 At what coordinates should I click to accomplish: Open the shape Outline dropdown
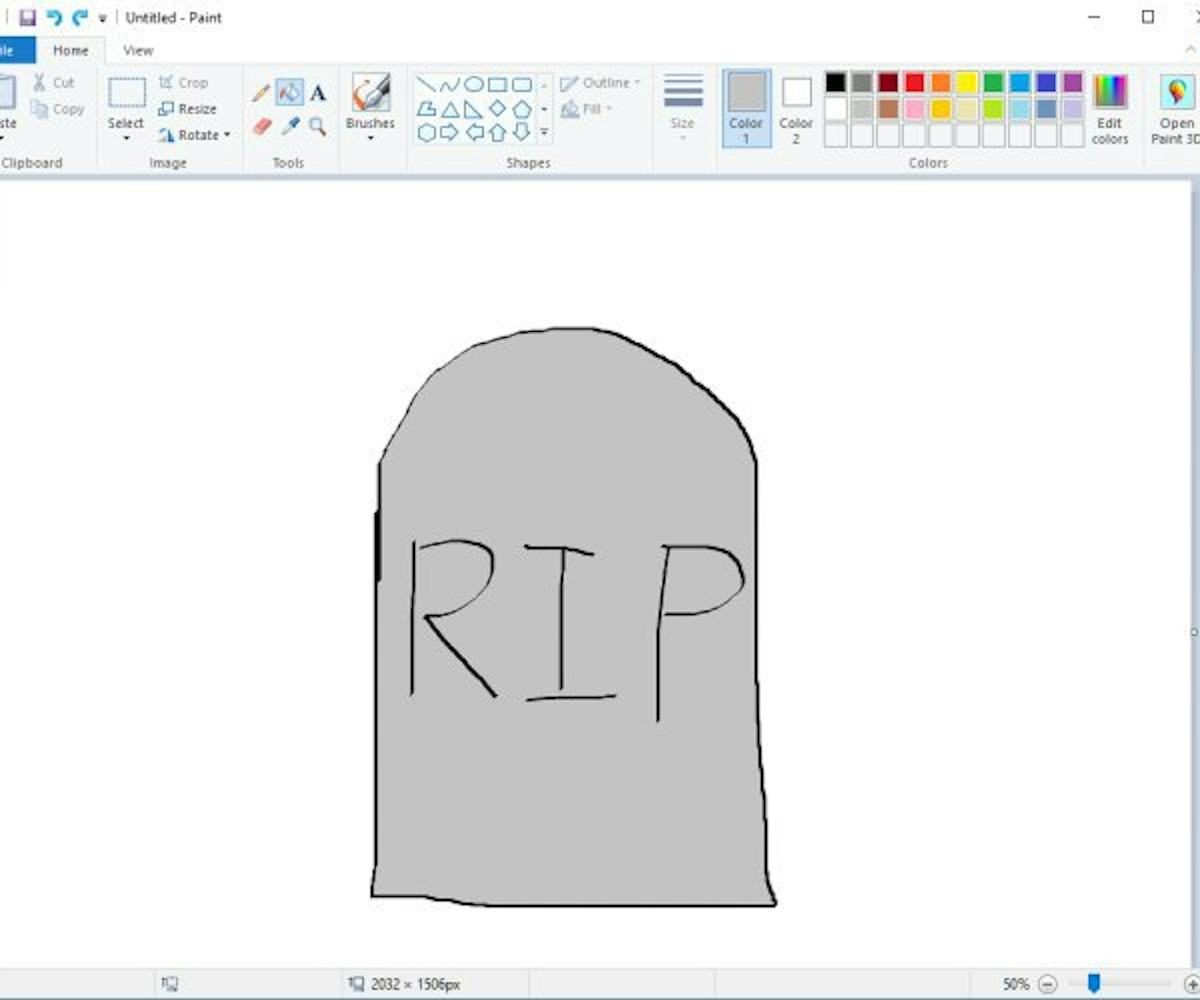(600, 83)
